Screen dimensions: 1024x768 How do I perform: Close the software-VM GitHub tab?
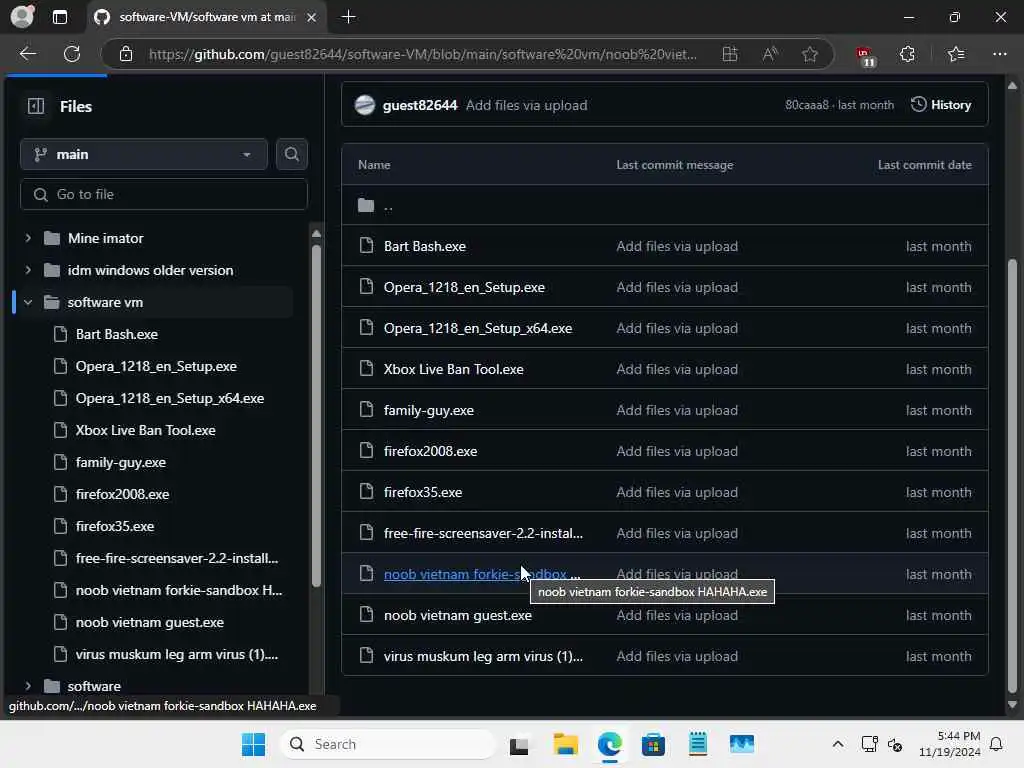point(312,17)
